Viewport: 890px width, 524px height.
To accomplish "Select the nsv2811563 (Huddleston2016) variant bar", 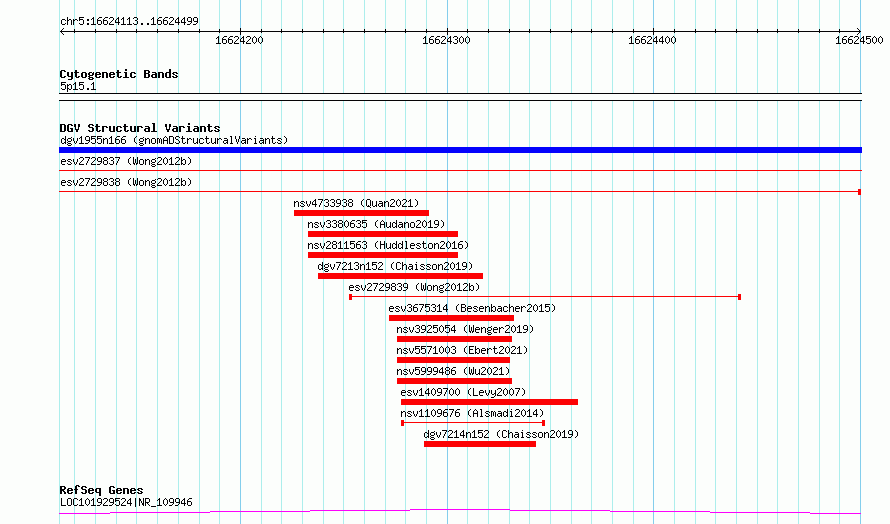I will pyautogui.click(x=383, y=255).
